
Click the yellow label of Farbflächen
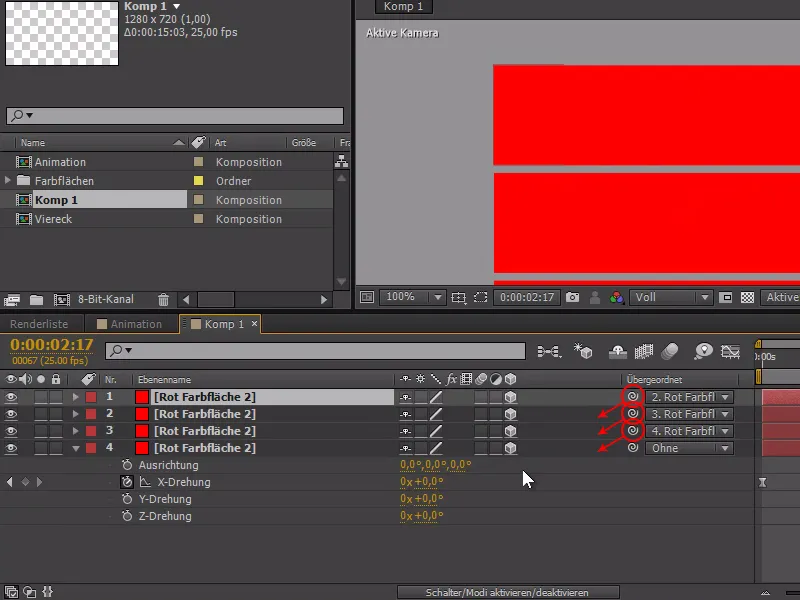[198, 181]
